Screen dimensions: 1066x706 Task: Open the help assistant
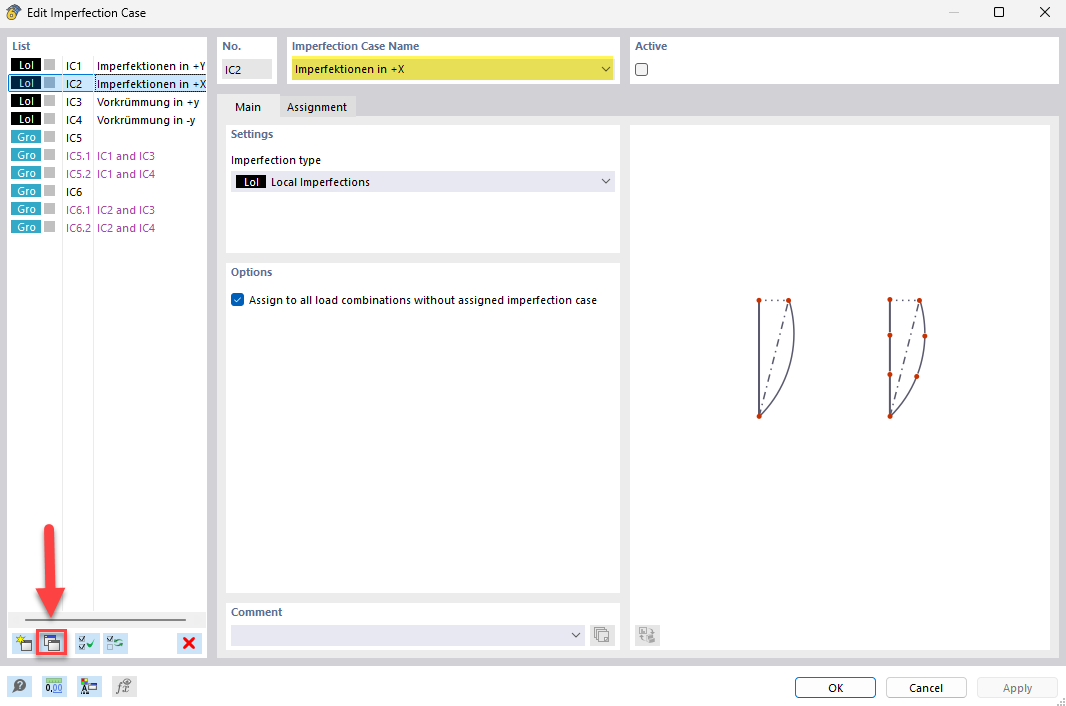(20, 686)
